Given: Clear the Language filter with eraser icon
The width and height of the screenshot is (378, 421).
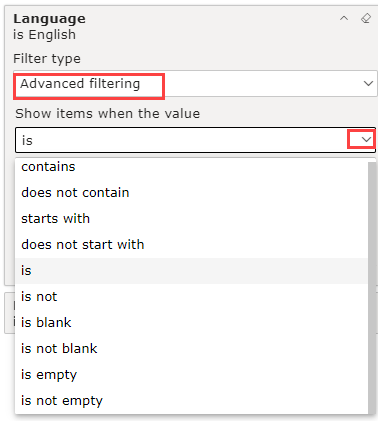Looking at the screenshot, I should tap(366, 18).
